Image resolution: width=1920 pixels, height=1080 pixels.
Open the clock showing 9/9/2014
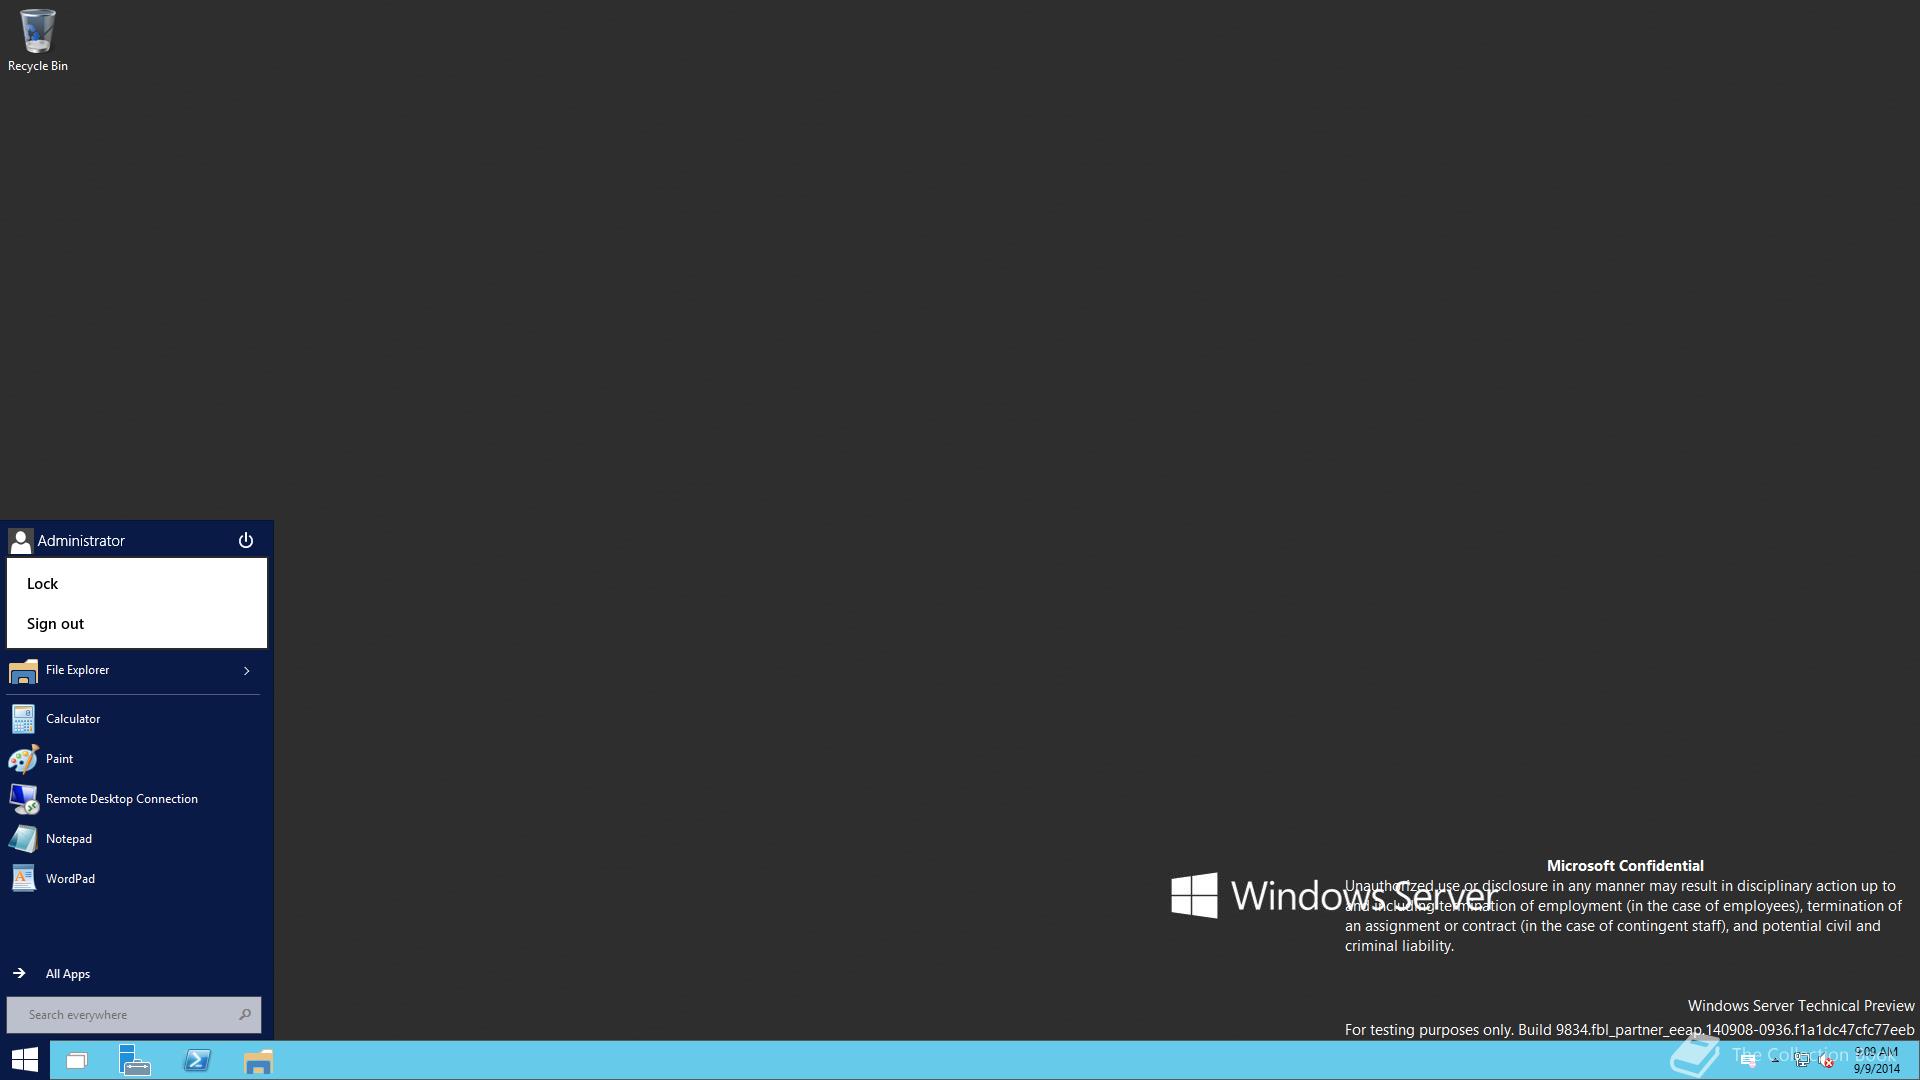coord(1877,1060)
